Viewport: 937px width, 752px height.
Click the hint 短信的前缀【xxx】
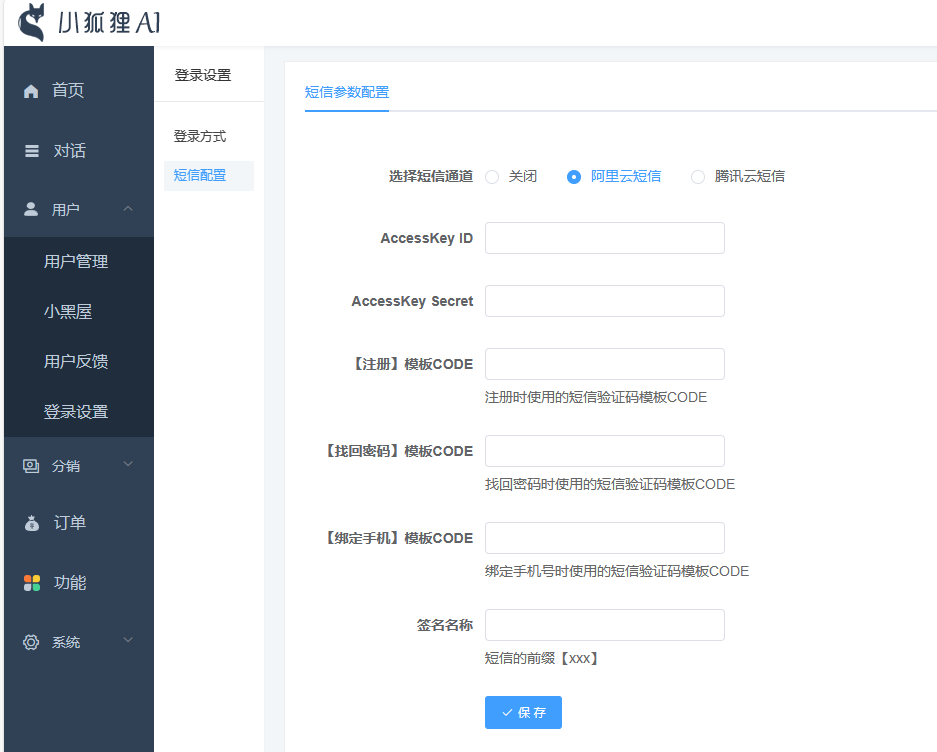coord(543,659)
